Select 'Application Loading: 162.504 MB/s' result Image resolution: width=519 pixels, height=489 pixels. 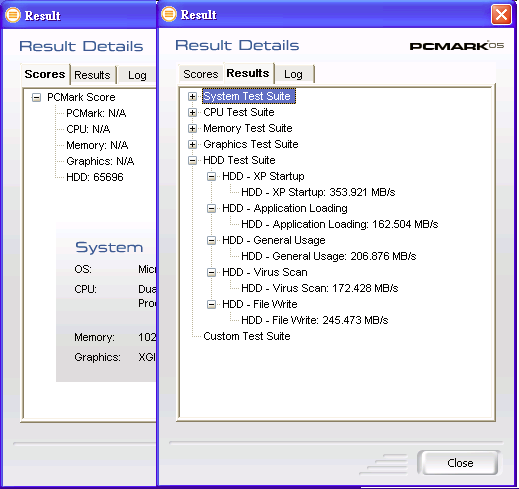point(340,224)
